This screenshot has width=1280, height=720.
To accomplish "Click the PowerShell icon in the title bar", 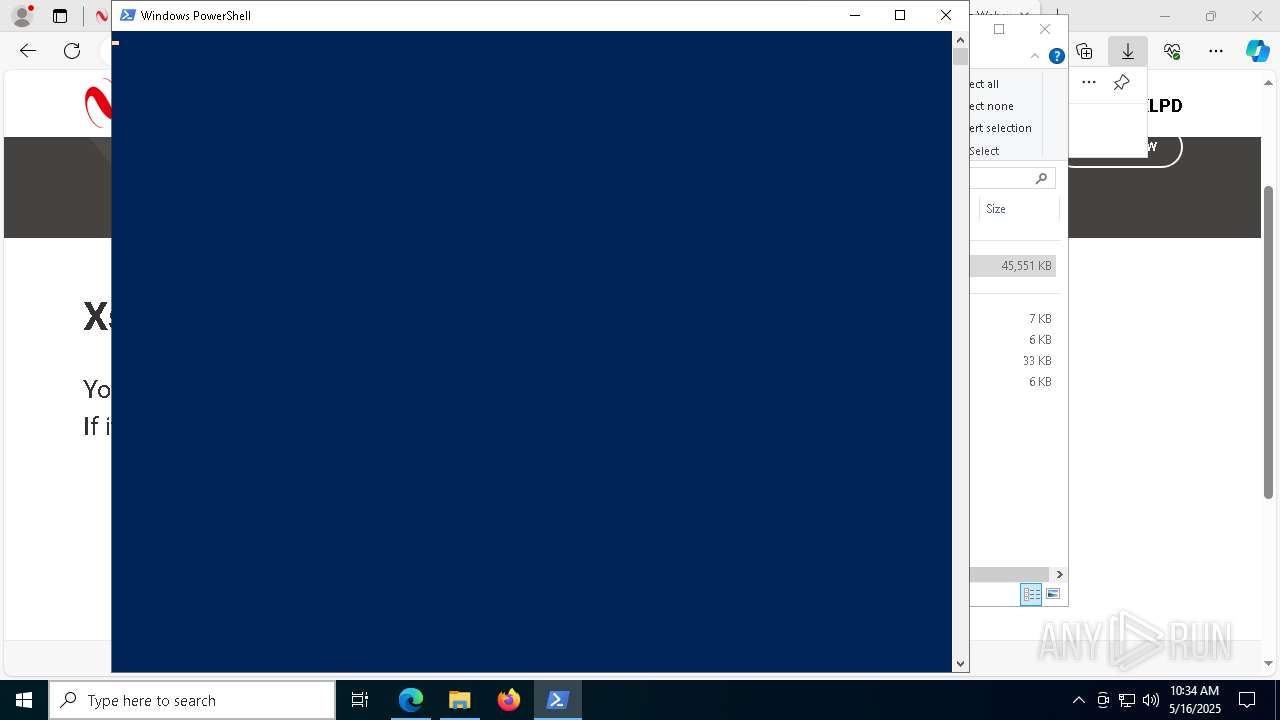I will coord(128,15).
